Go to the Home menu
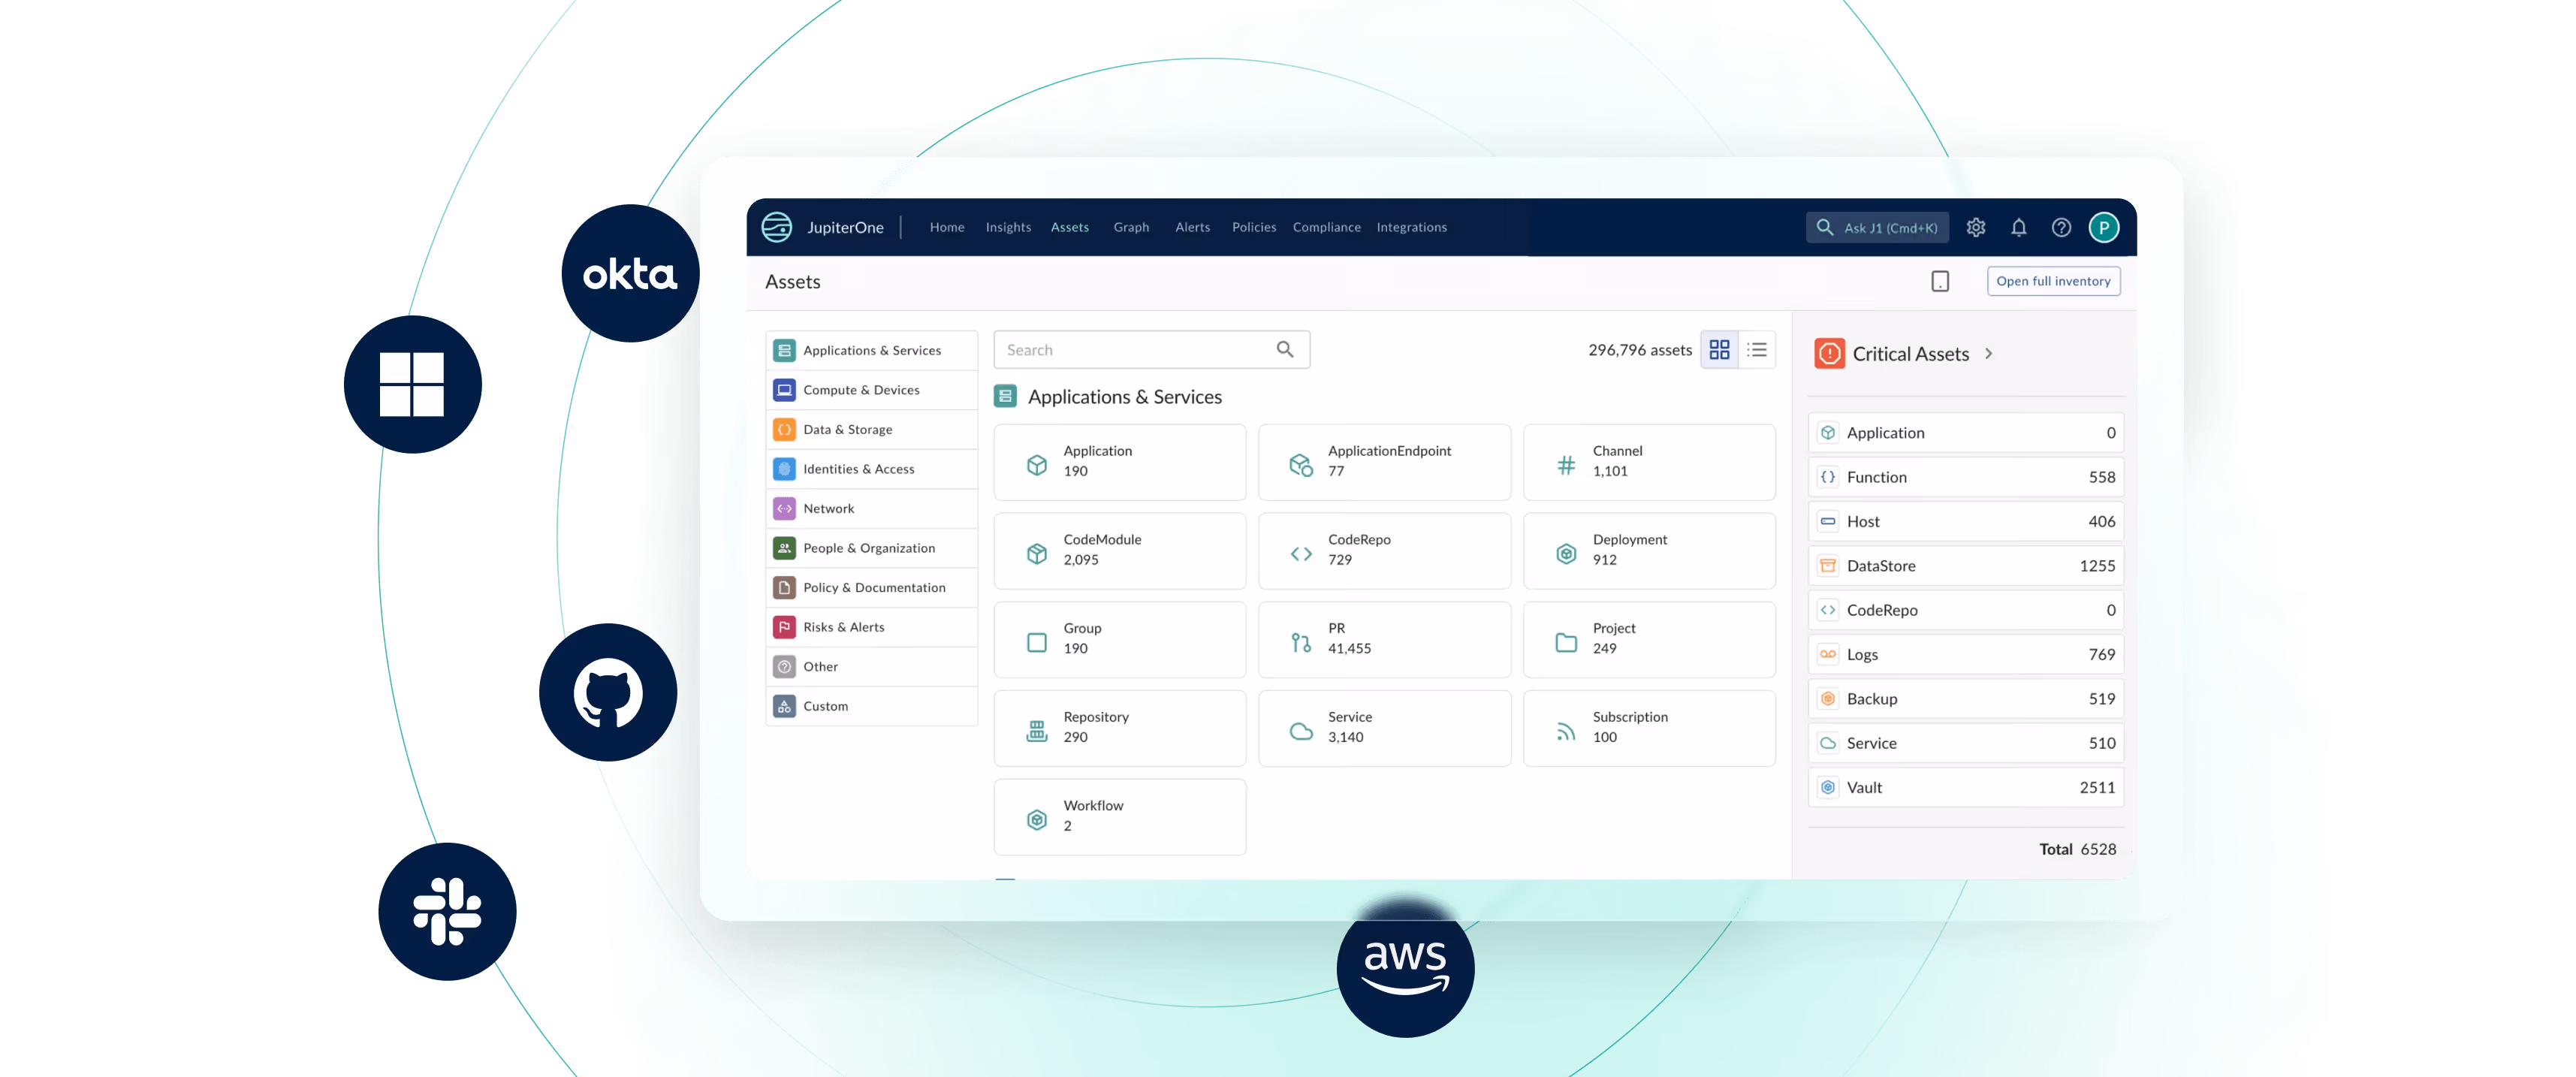This screenshot has width=2576, height=1077. coord(946,227)
